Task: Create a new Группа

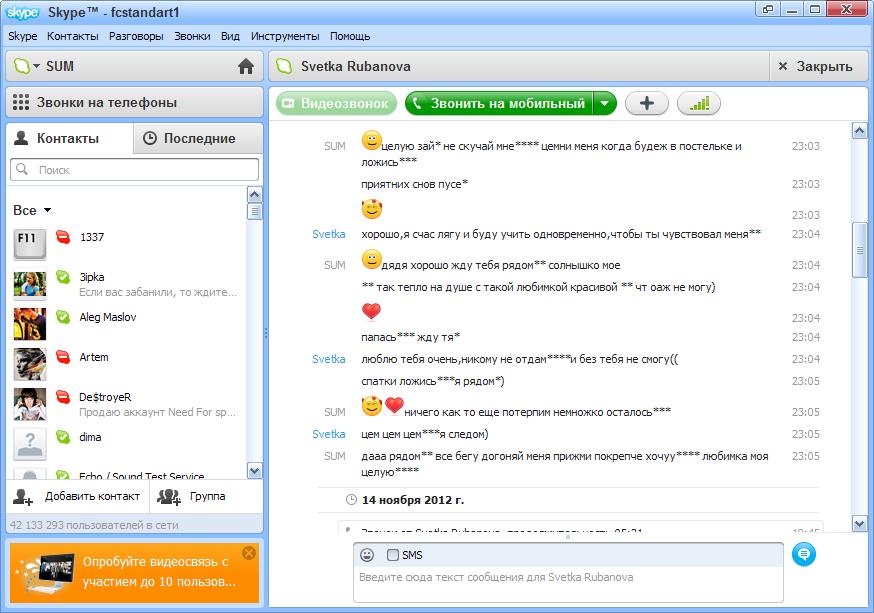Action: coord(192,497)
